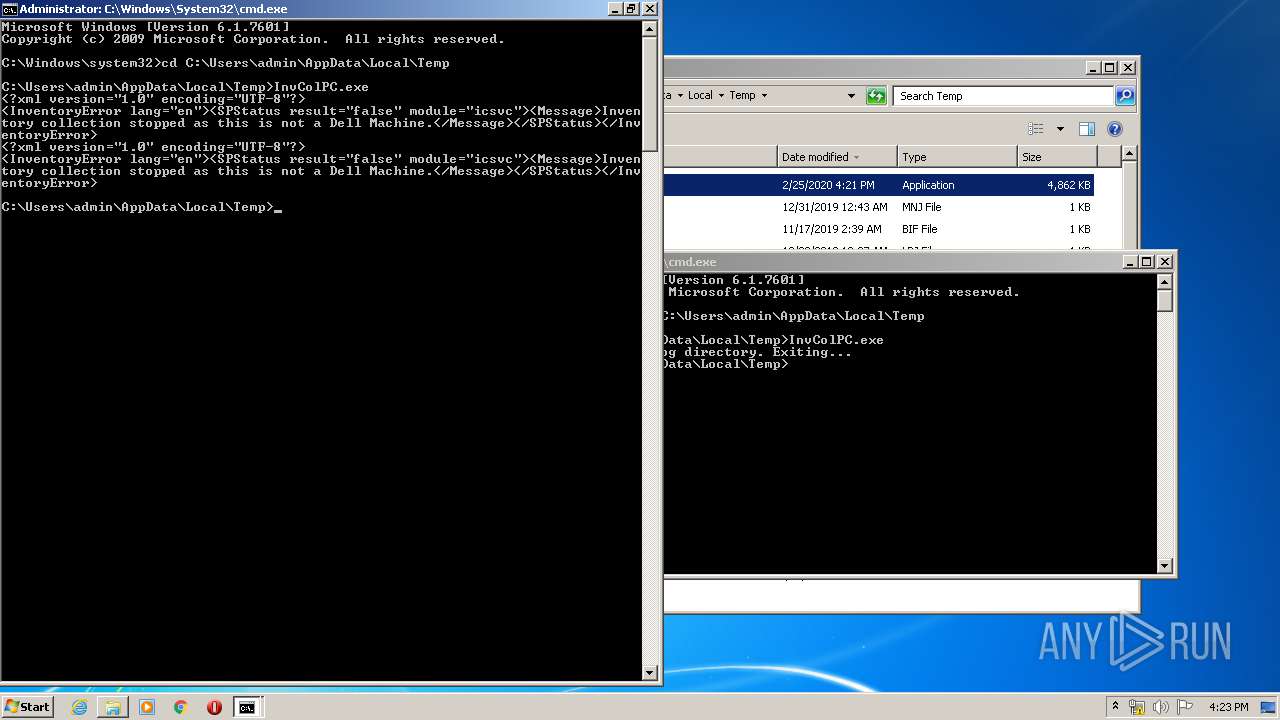1280x720 pixels.
Task: Open the Action Center flag icon
Action: coord(1185,707)
